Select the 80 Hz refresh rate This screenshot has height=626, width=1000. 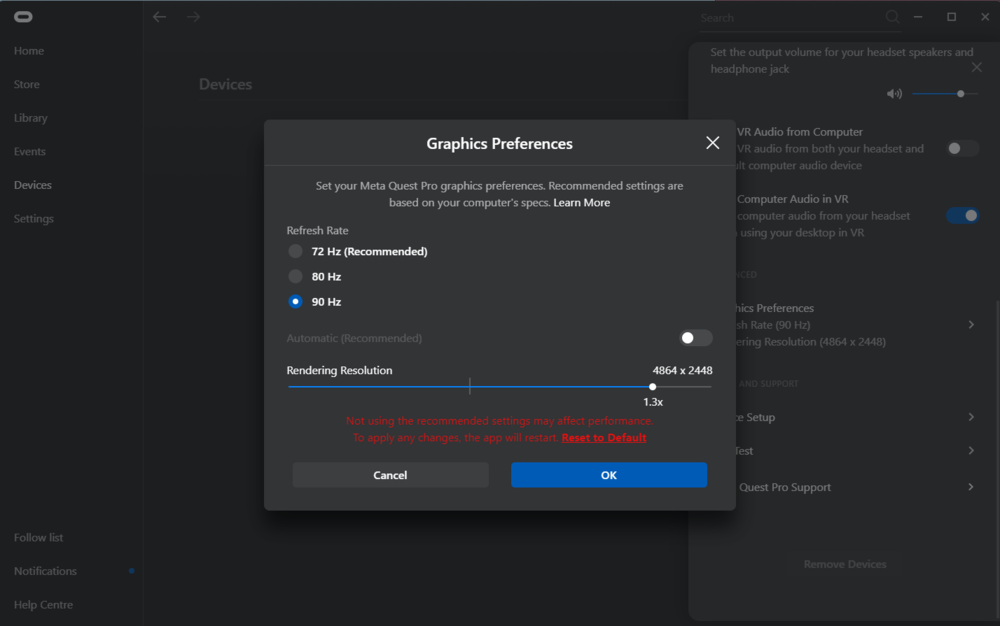tap(295, 276)
